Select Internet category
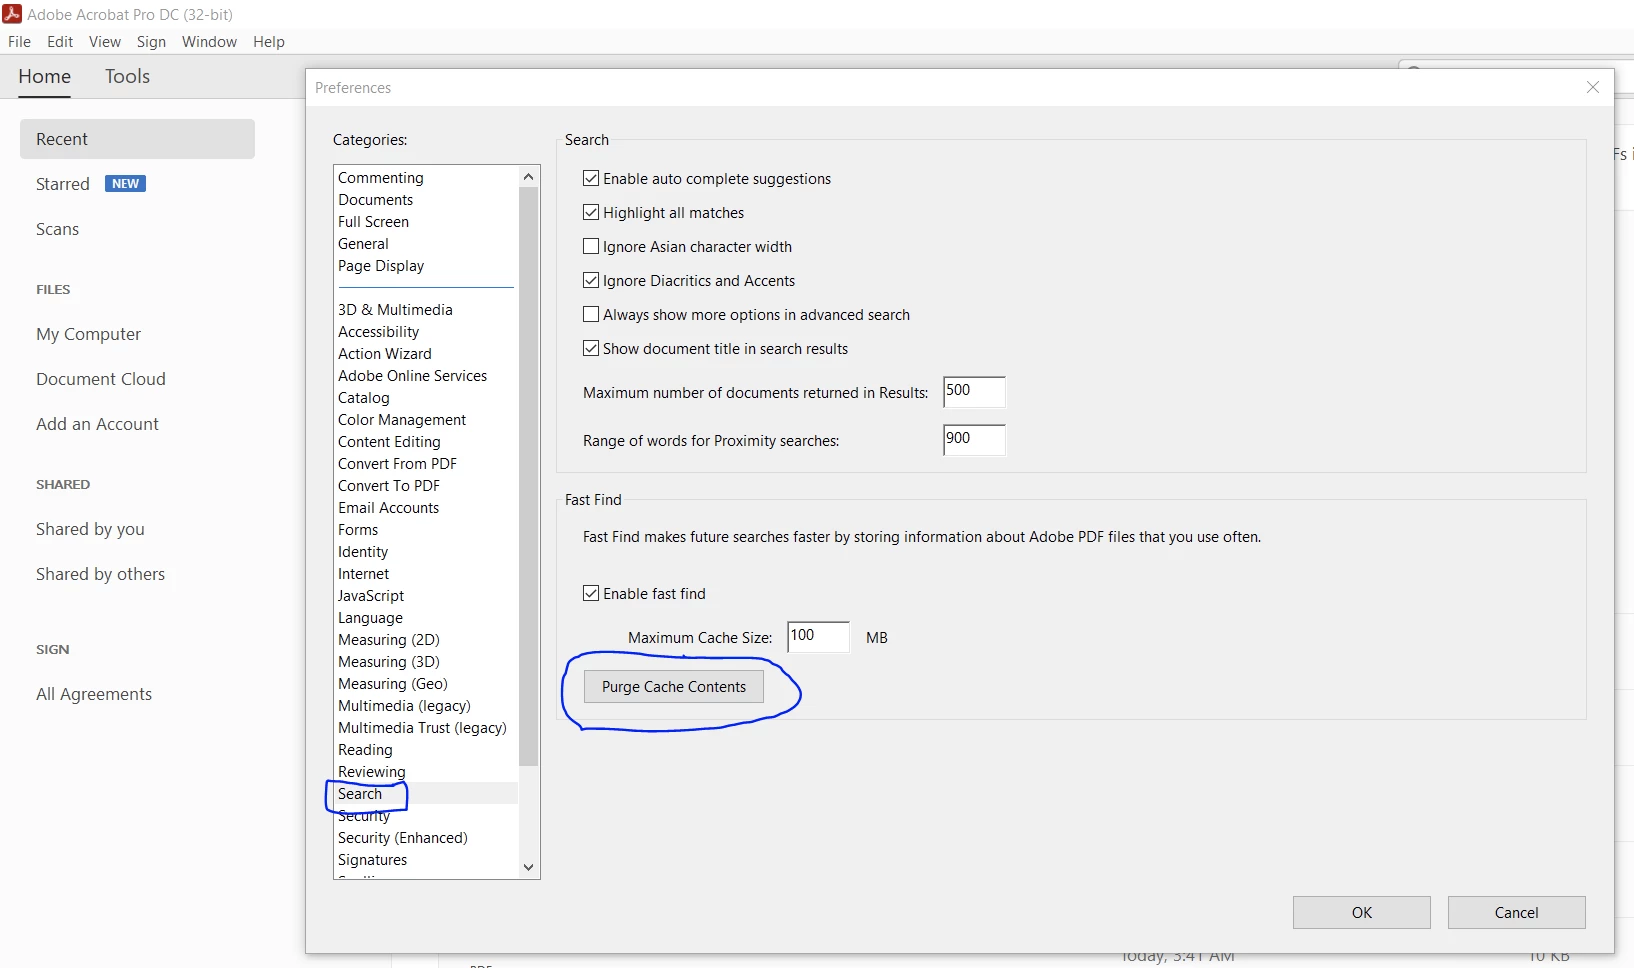The height and width of the screenshot is (968, 1634). click(x=363, y=574)
